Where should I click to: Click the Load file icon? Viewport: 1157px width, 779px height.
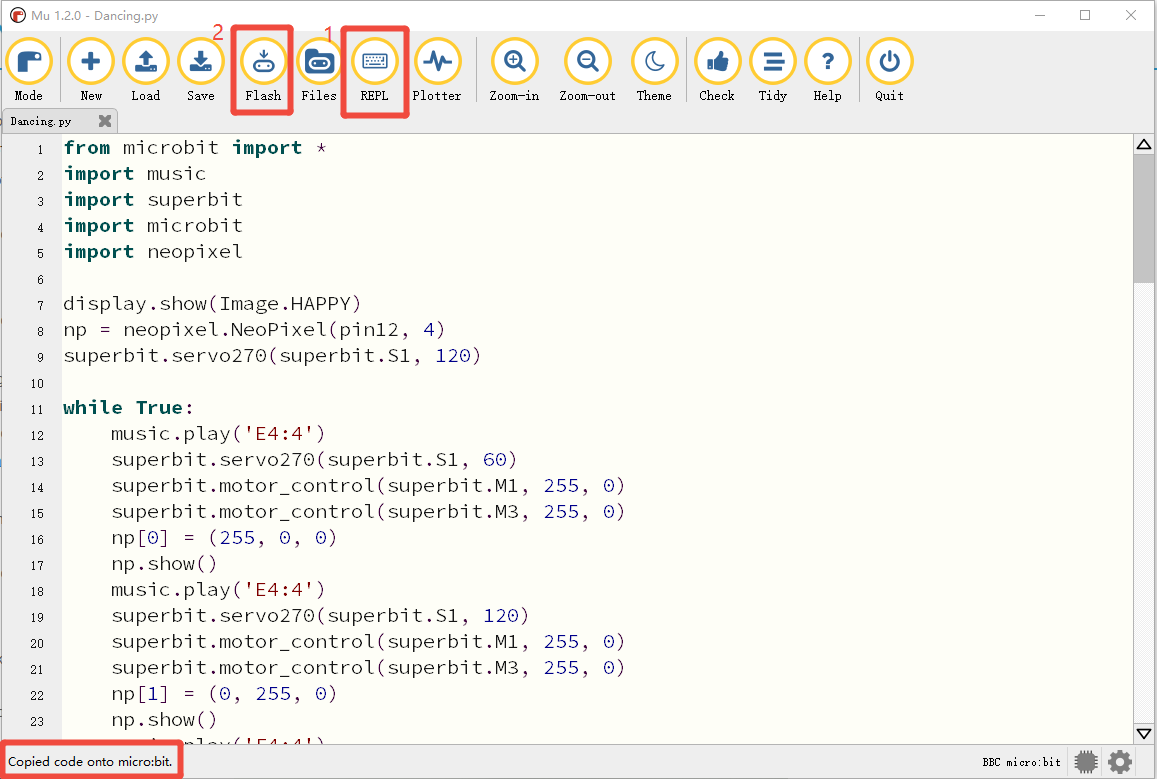point(145,71)
